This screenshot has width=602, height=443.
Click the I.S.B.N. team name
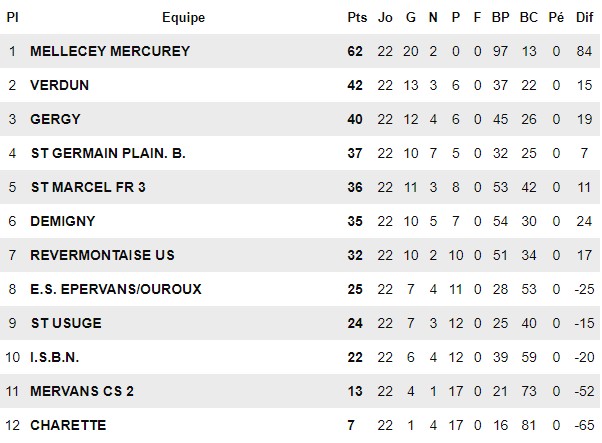55,357
